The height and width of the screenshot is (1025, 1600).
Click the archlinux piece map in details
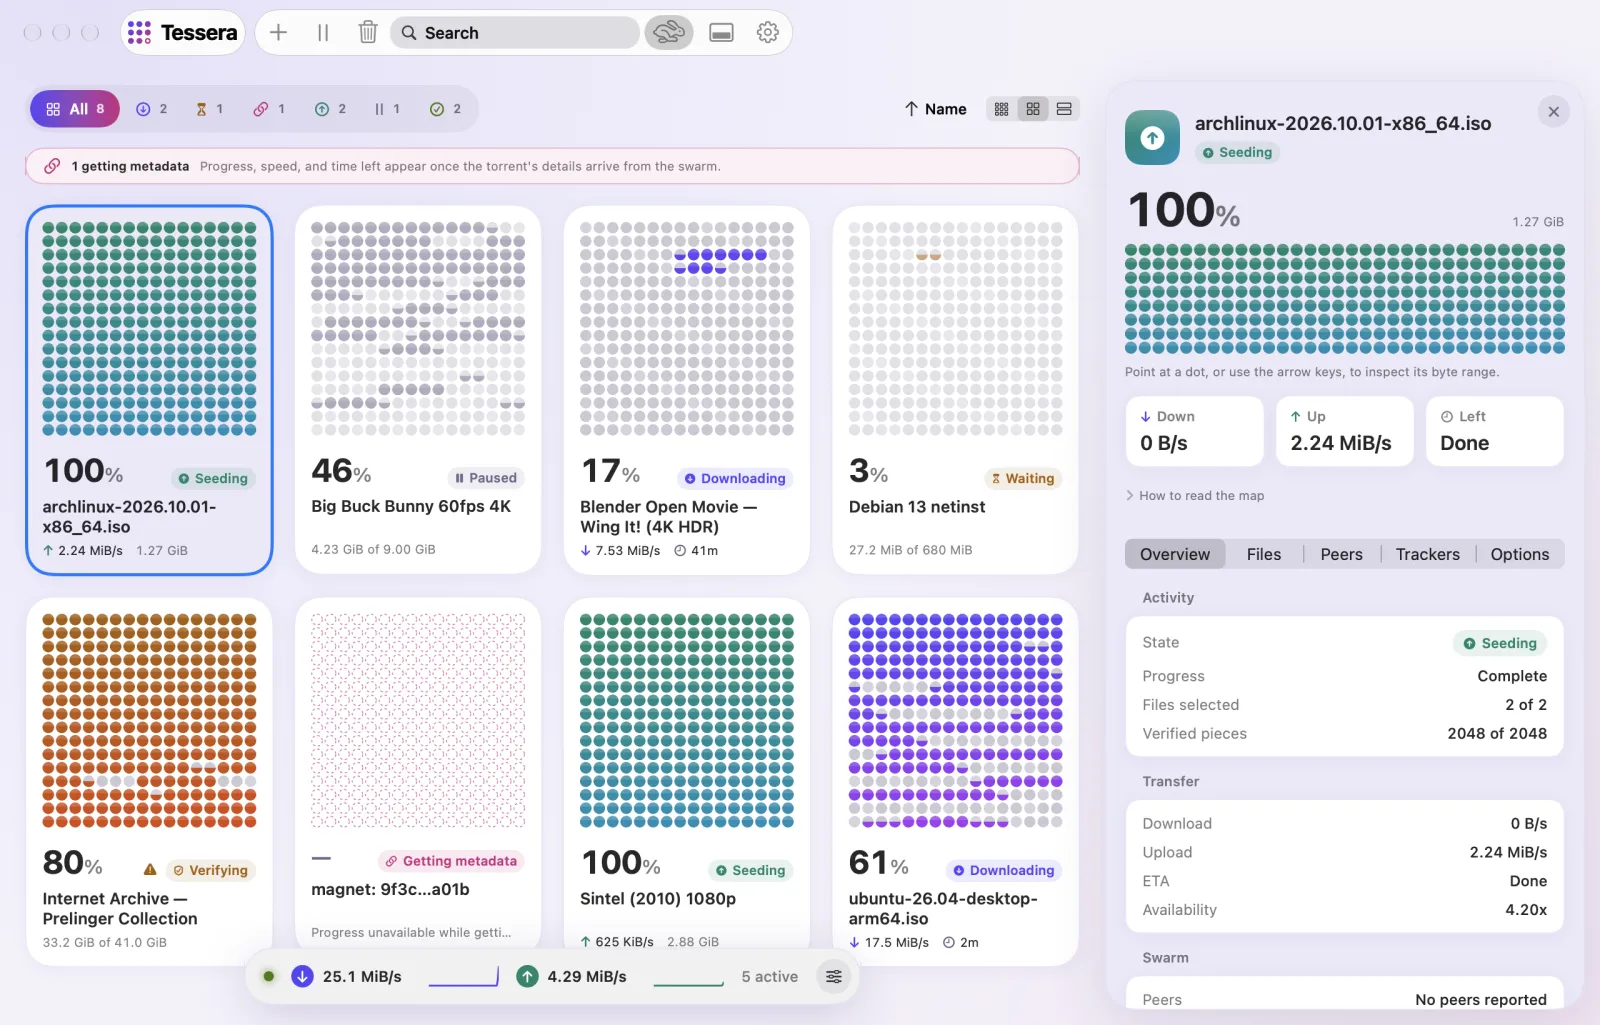tap(1344, 299)
